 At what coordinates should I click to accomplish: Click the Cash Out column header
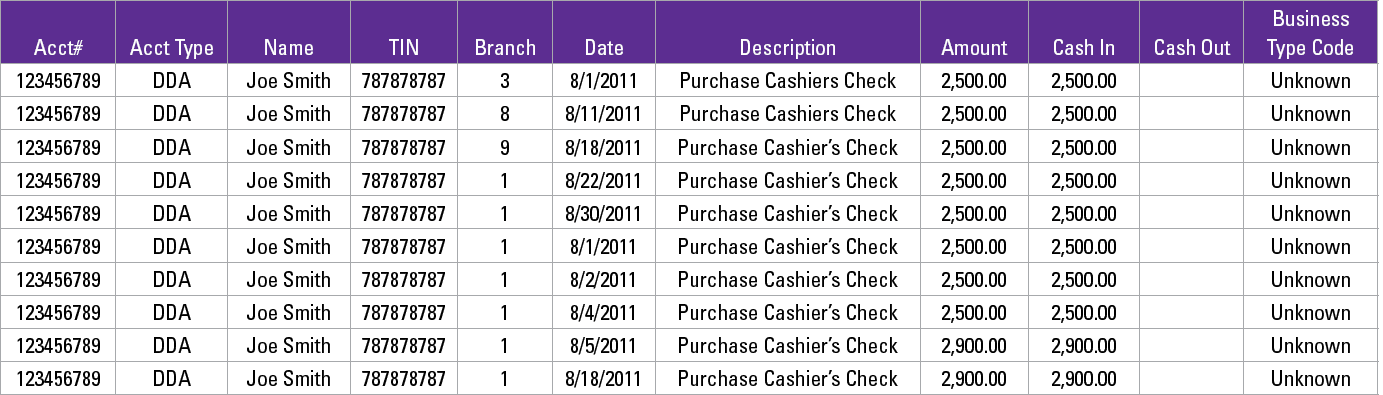pyautogui.click(x=1192, y=47)
